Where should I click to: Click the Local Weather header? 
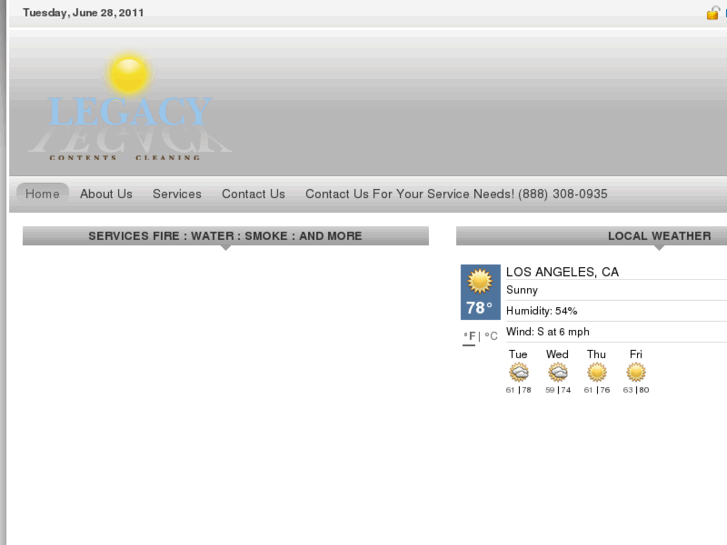click(659, 236)
